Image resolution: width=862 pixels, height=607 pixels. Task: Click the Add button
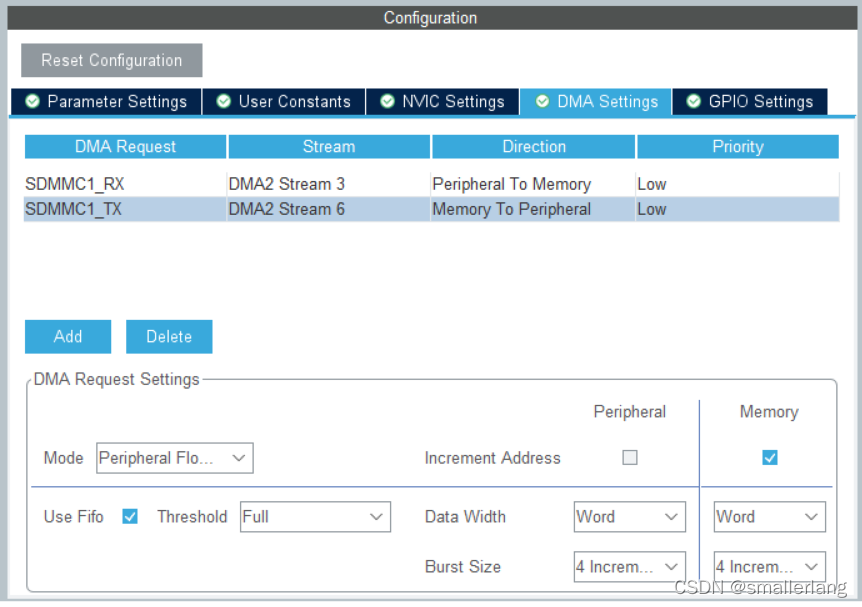point(68,336)
